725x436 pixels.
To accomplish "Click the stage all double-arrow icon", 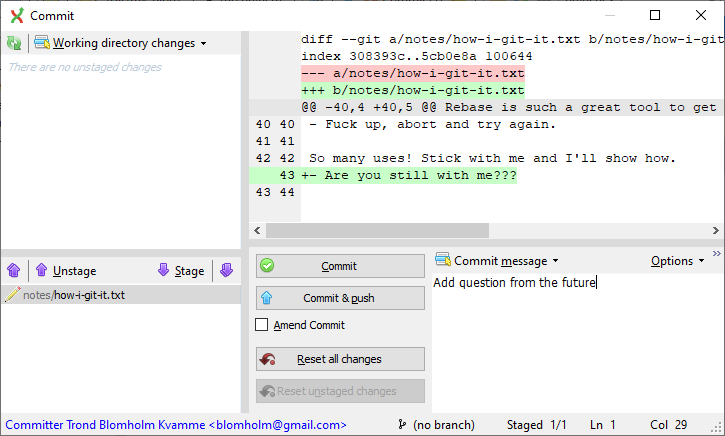I will [x=227, y=270].
